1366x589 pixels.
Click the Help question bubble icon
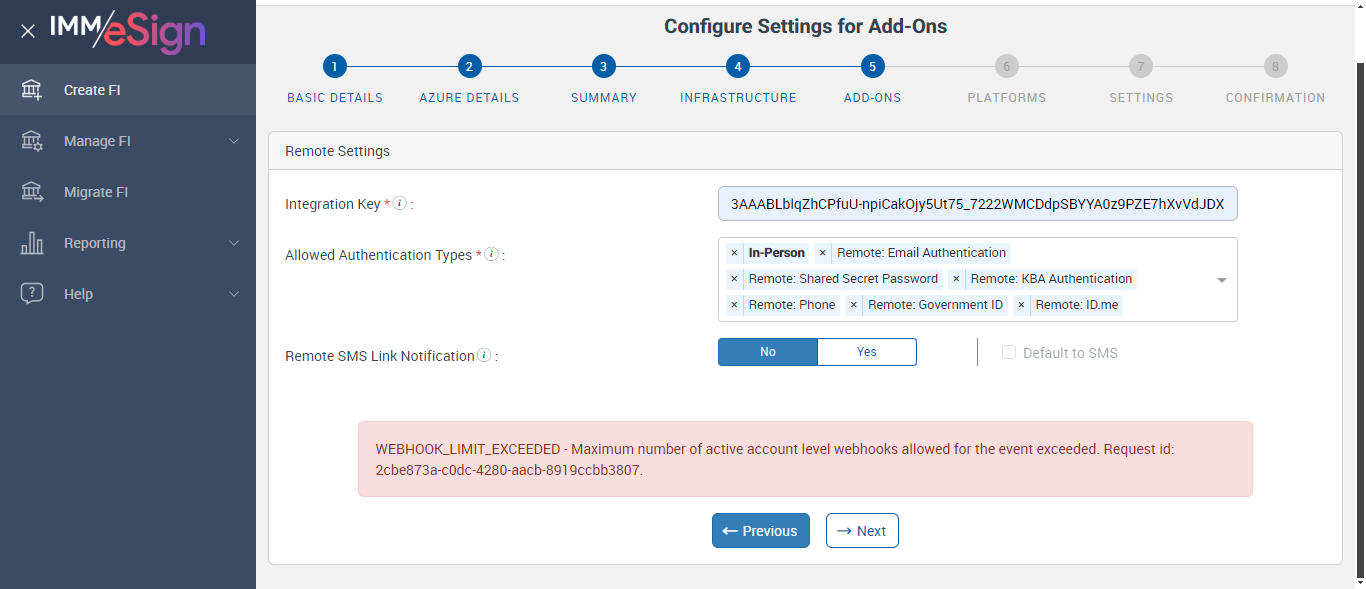(x=32, y=294)
